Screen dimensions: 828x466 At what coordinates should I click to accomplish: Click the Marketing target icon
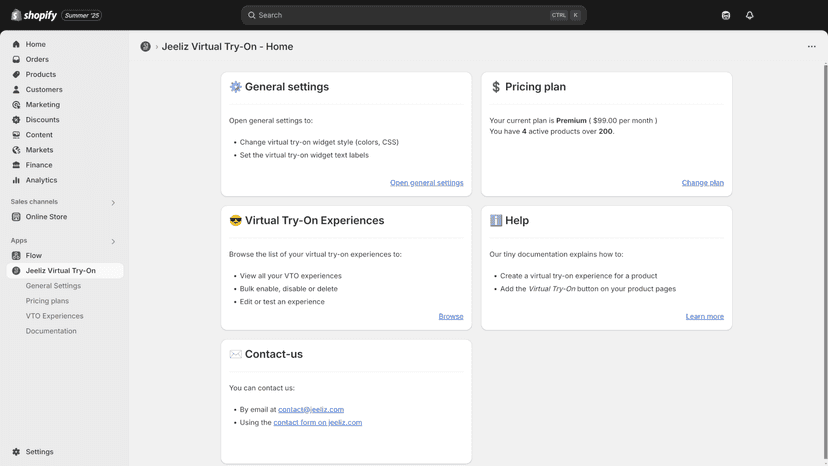pos(16,105)
